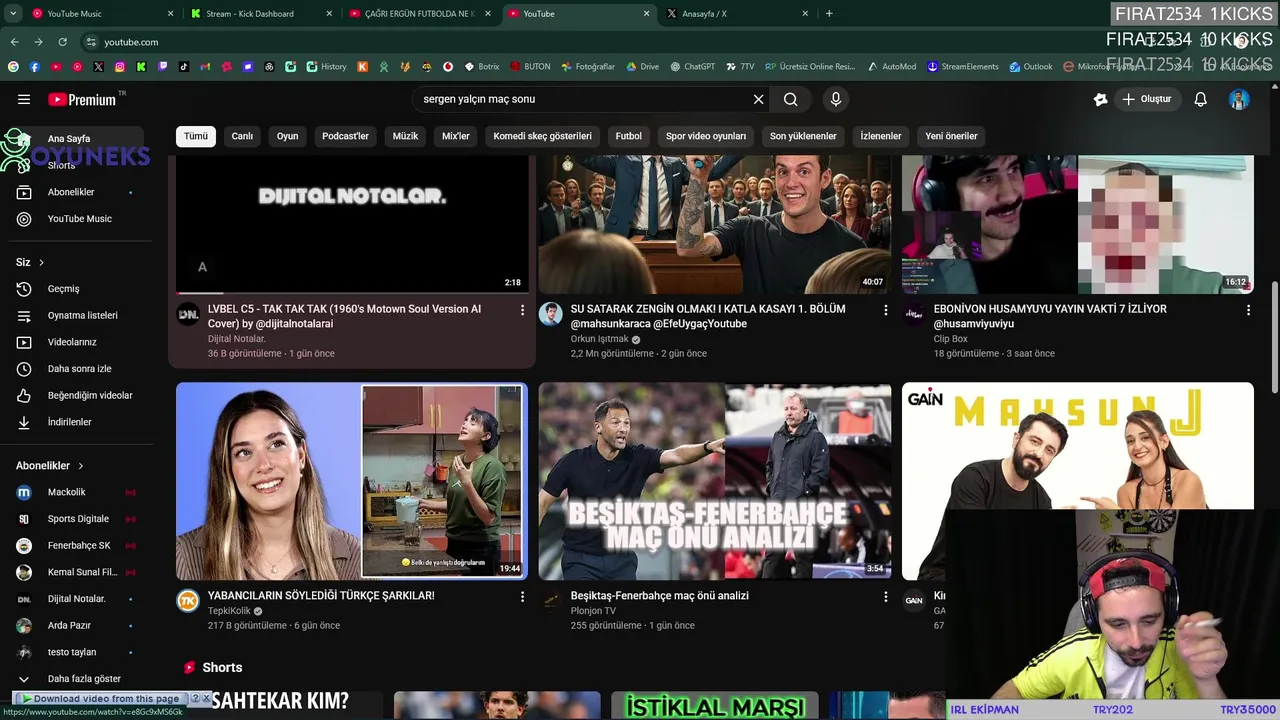The image size is (1280, 720).
Task: Click the browser back arrow
Action: tap(14, 42)
